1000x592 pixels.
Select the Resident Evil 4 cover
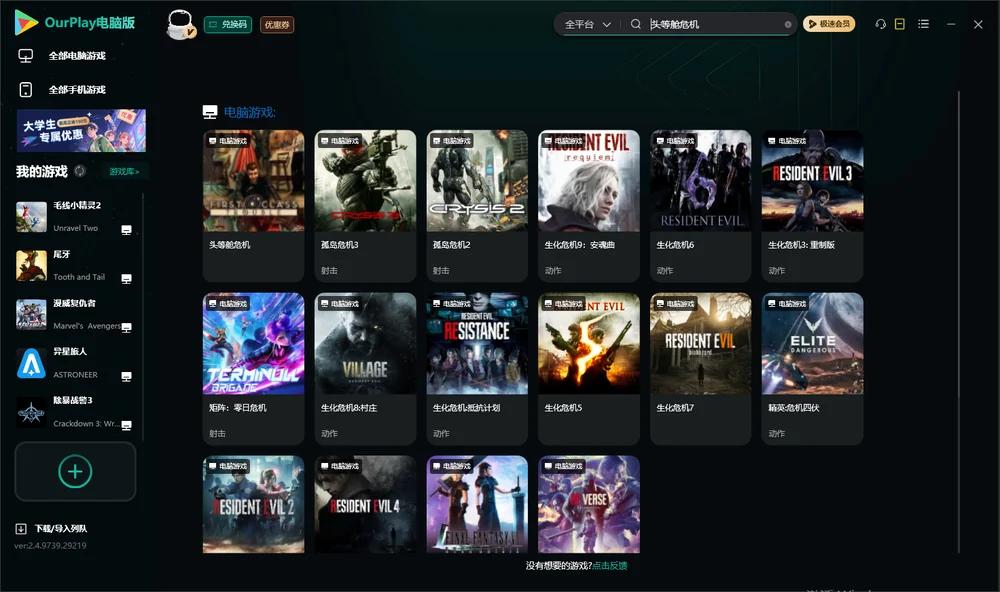click(365, 504)
